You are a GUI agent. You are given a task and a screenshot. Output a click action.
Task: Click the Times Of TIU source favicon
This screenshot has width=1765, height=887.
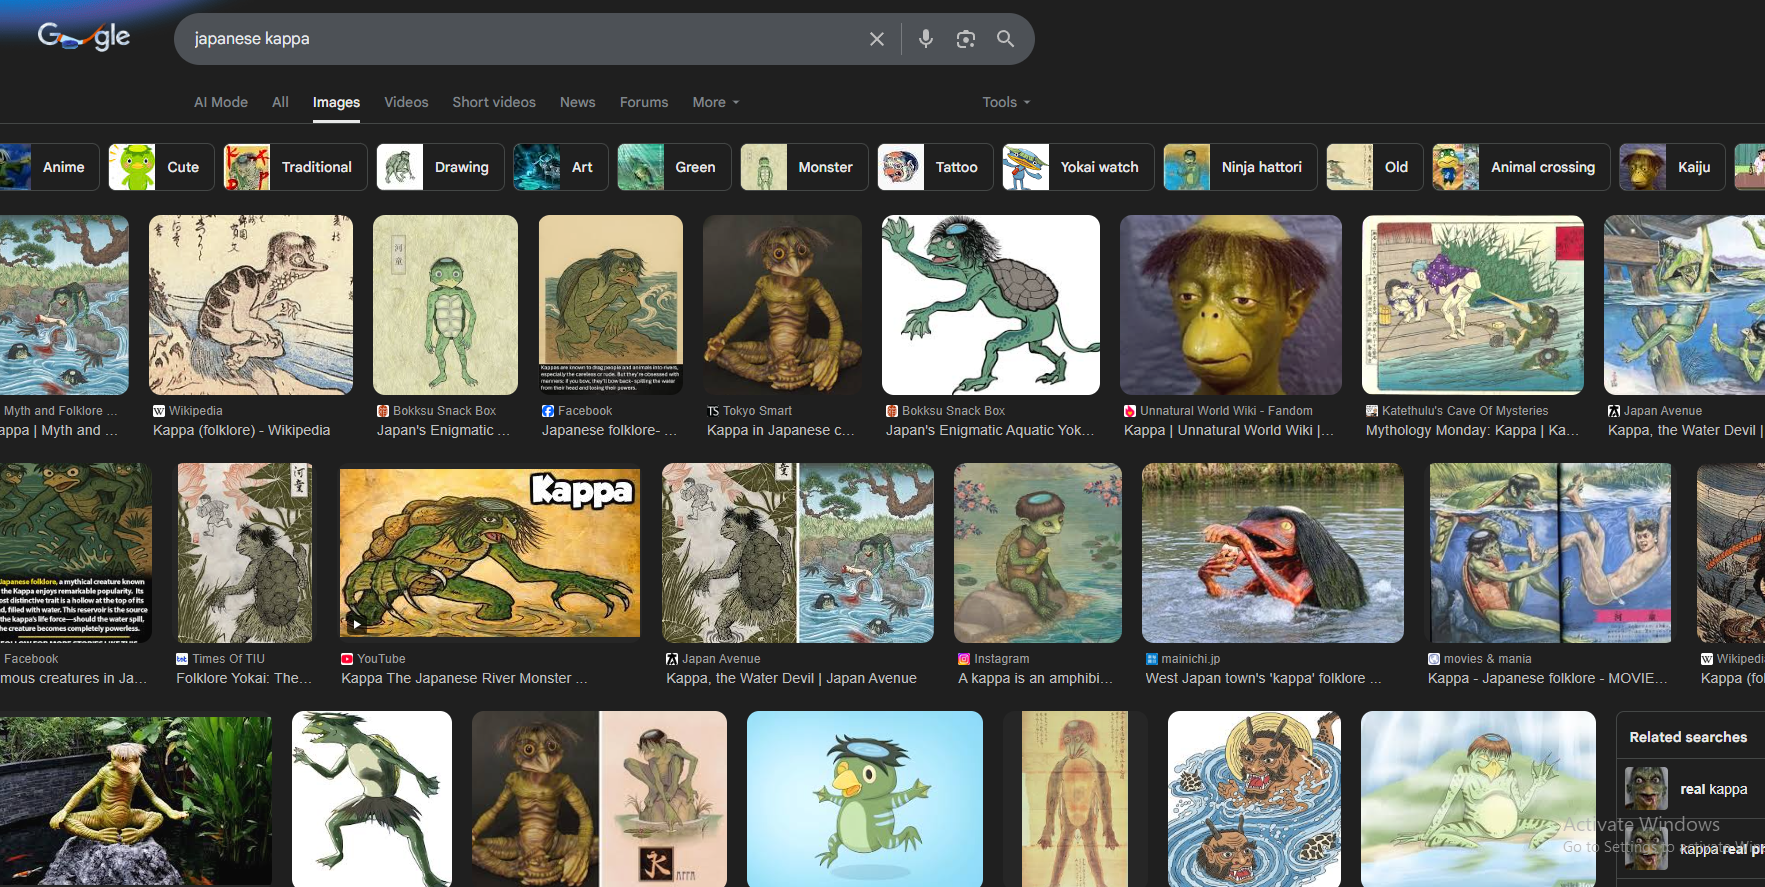pos(182,659)
